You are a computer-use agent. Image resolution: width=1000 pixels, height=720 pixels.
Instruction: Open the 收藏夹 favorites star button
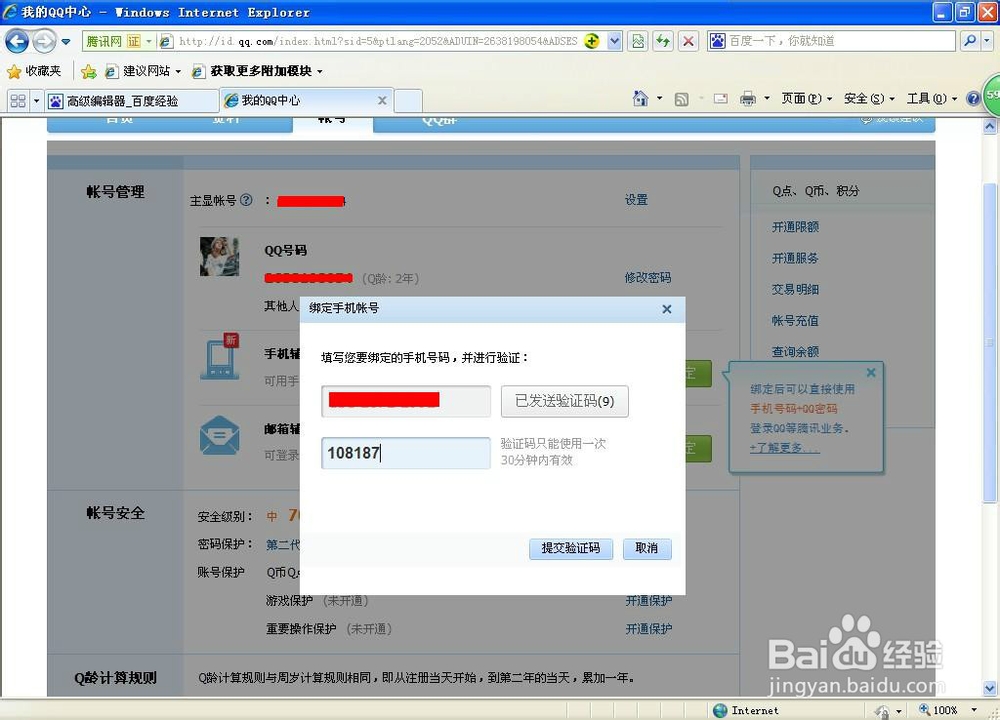click(x=34, y=71)
